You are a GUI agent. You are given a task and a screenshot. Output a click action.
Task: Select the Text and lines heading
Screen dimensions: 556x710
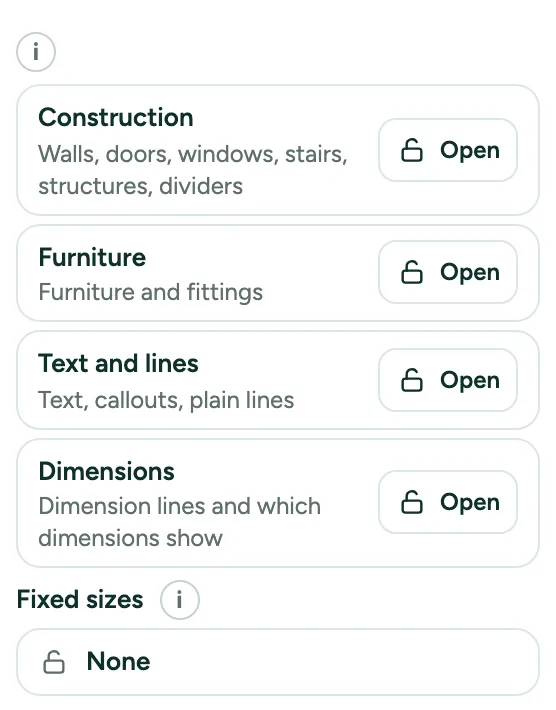[118, 363]
